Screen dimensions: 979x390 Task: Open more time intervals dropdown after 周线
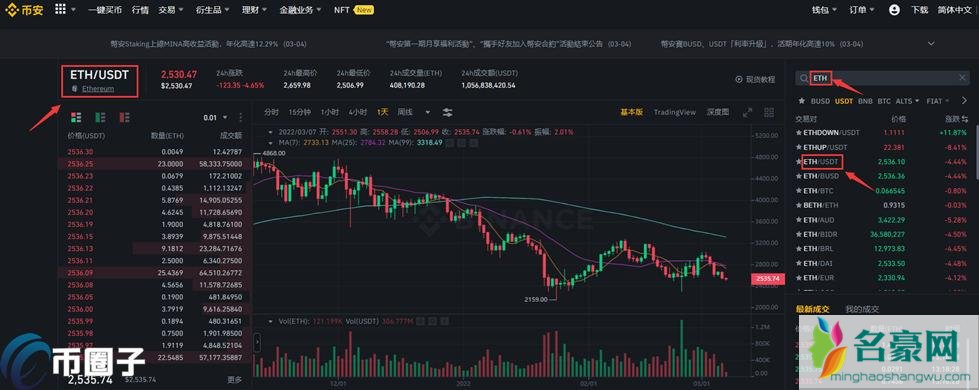[428, 112]
